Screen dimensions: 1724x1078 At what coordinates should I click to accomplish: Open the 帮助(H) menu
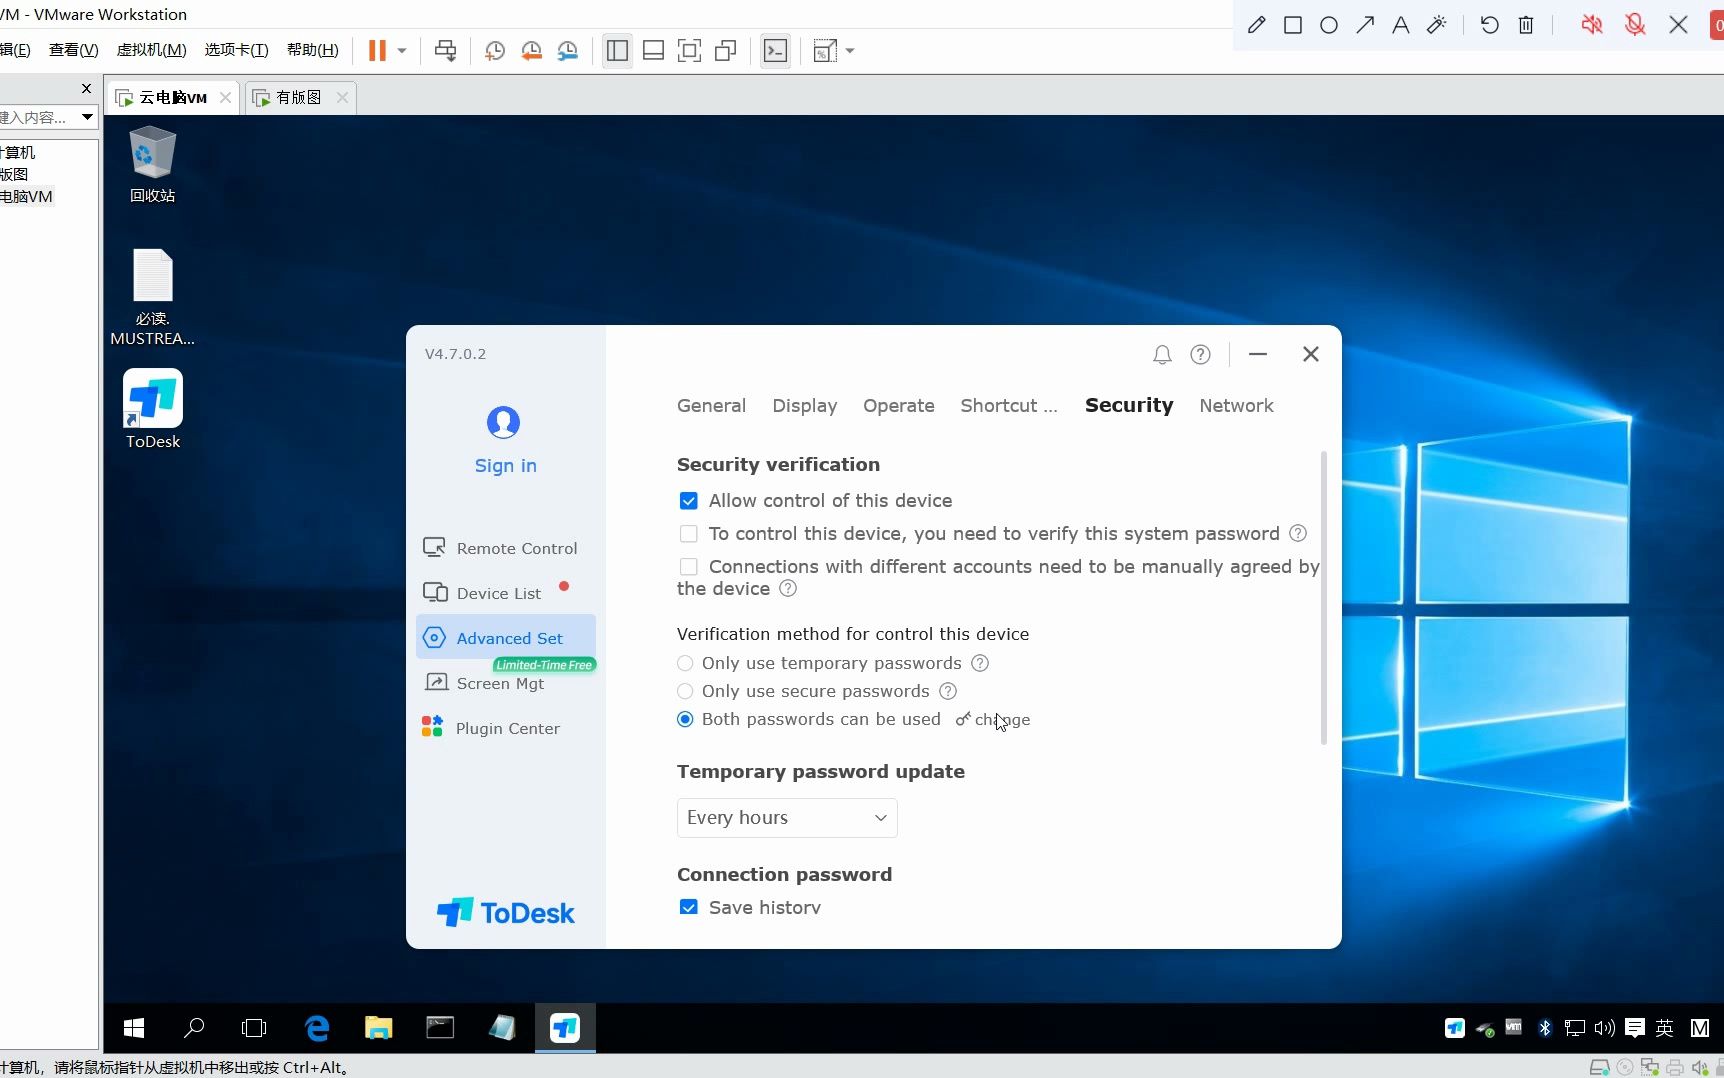pos(312,50)
